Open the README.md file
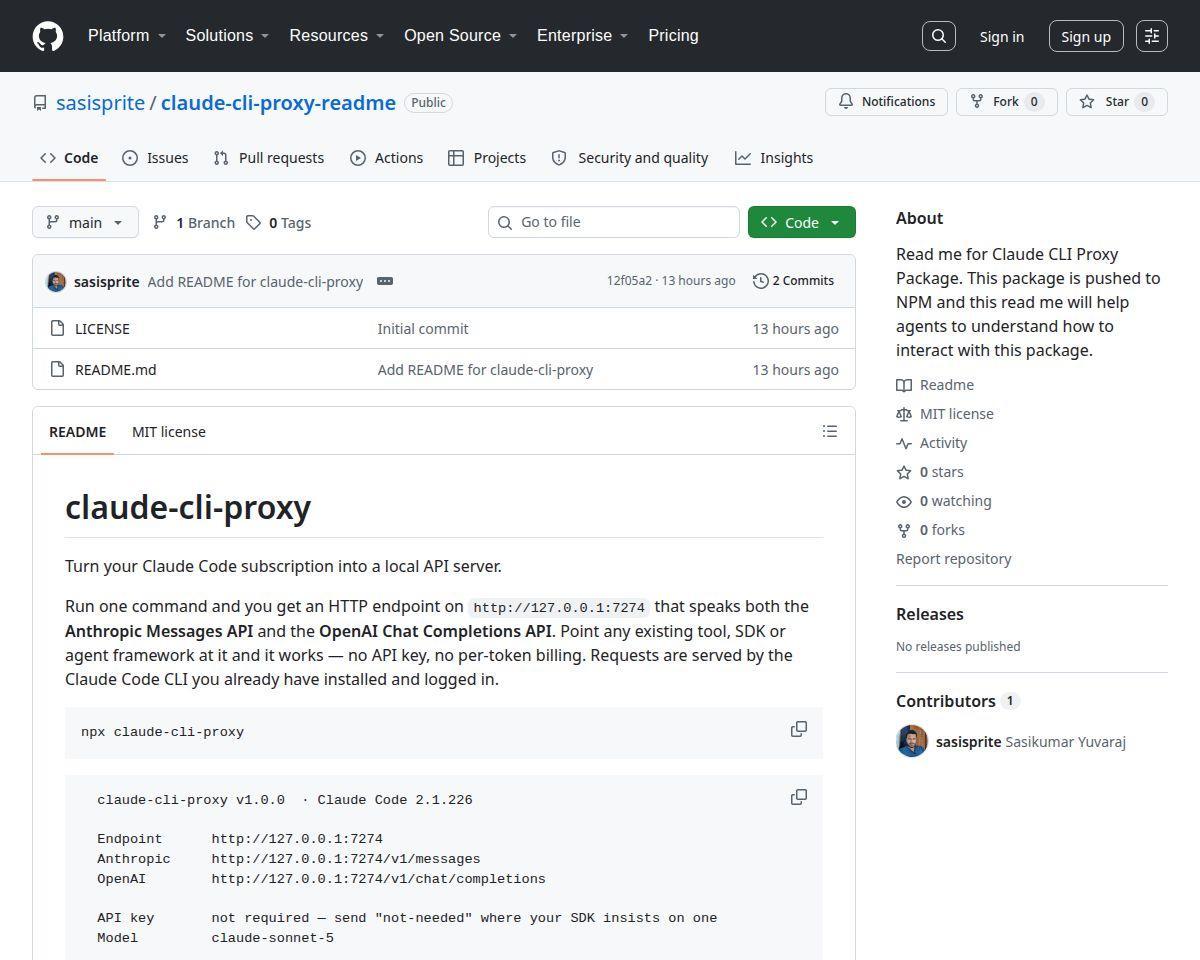1200x960 pixels. tap(116, 369)
